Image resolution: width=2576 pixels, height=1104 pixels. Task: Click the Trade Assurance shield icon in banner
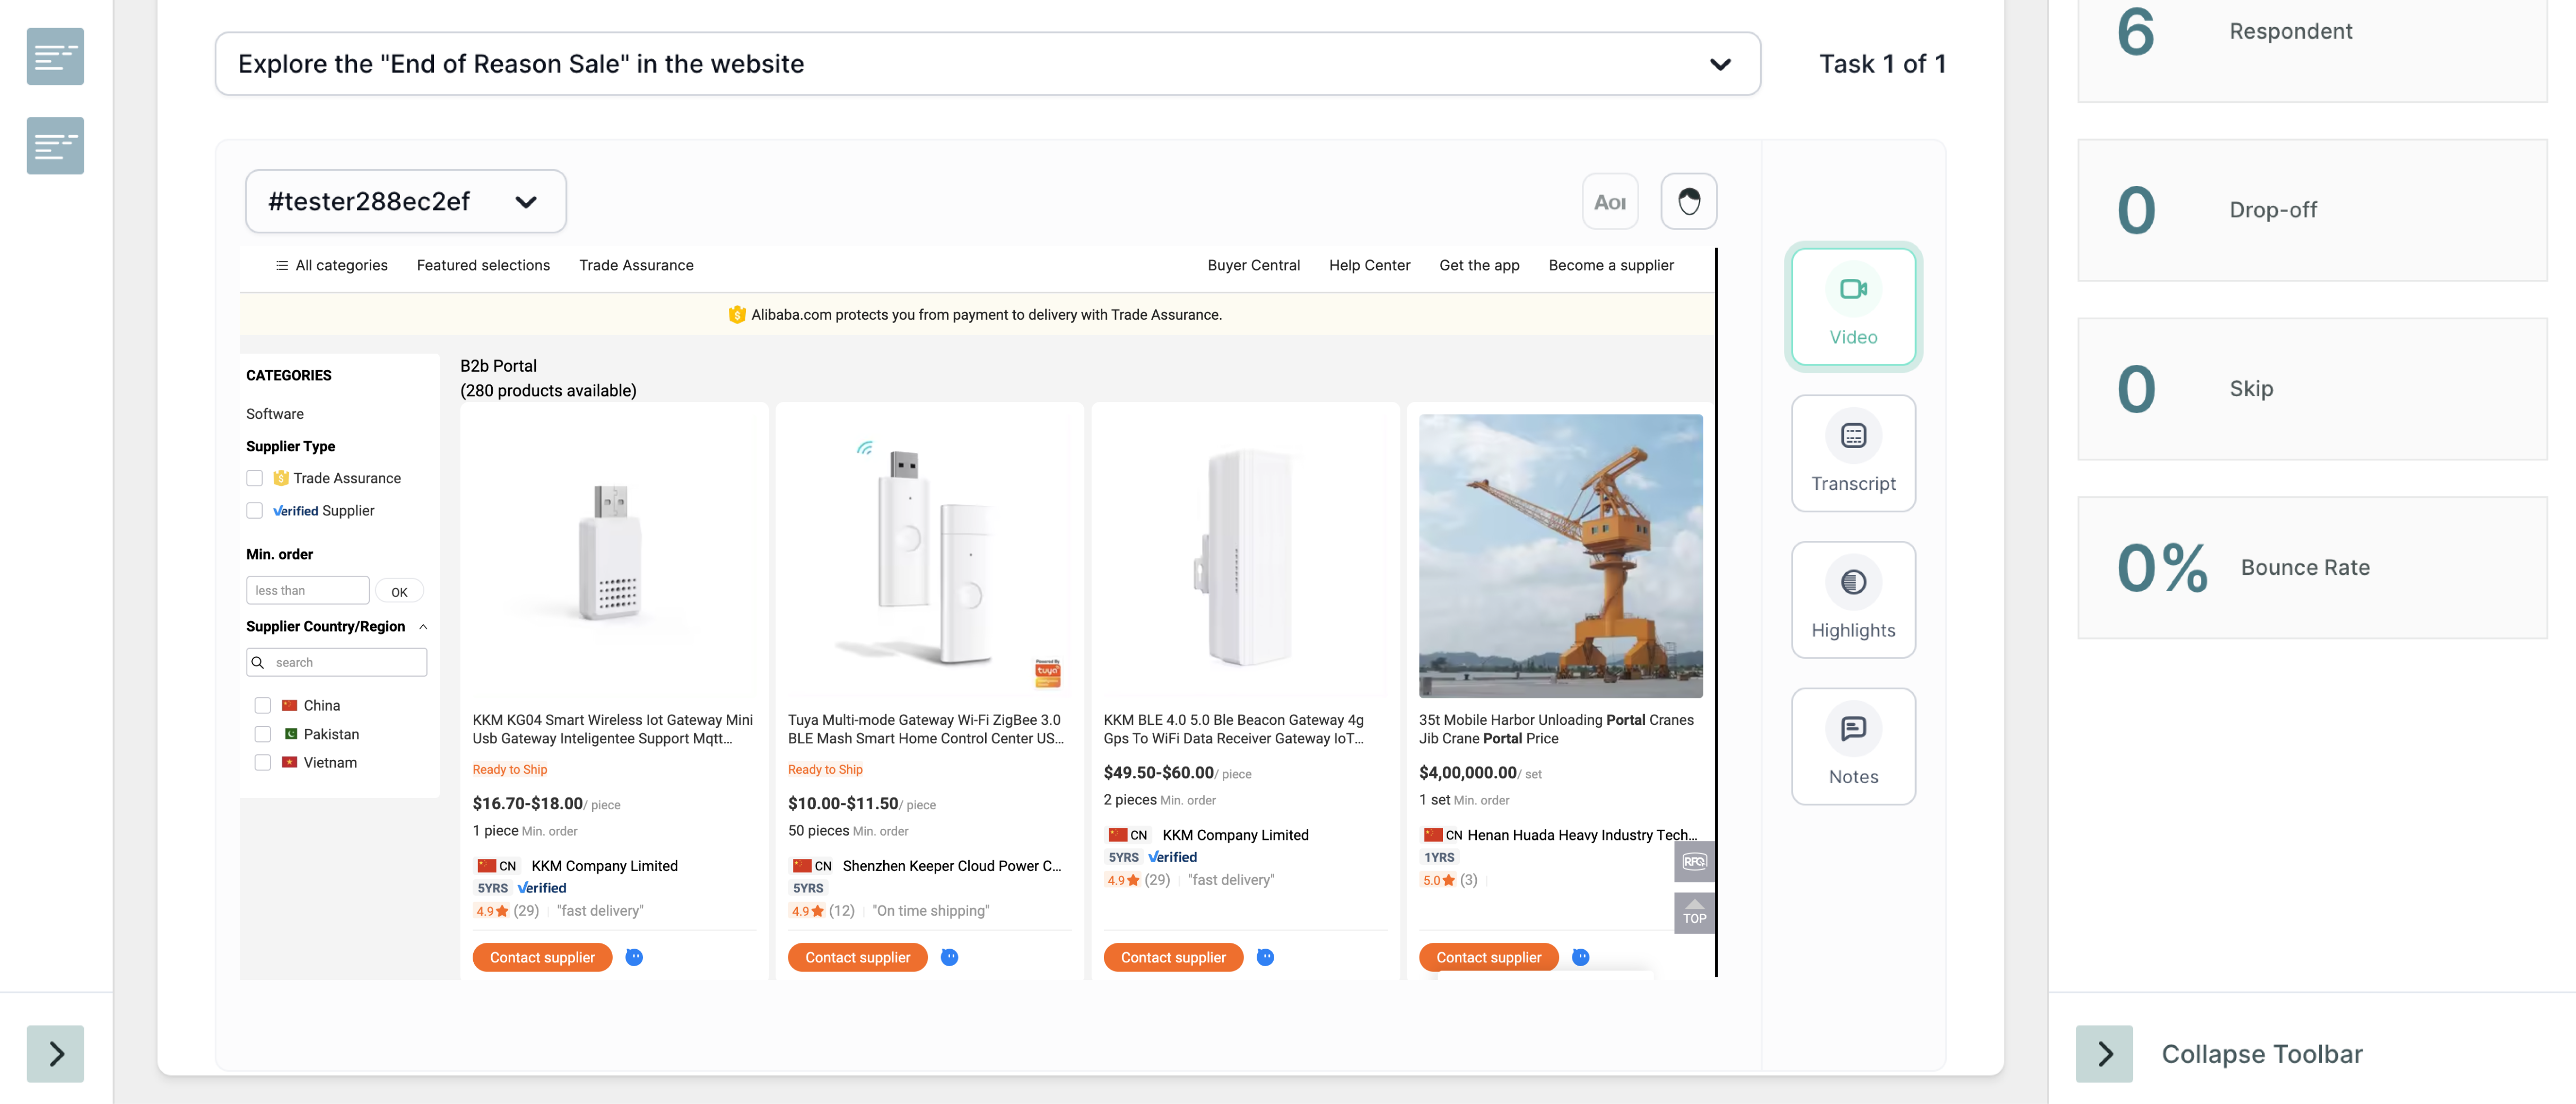737,315
